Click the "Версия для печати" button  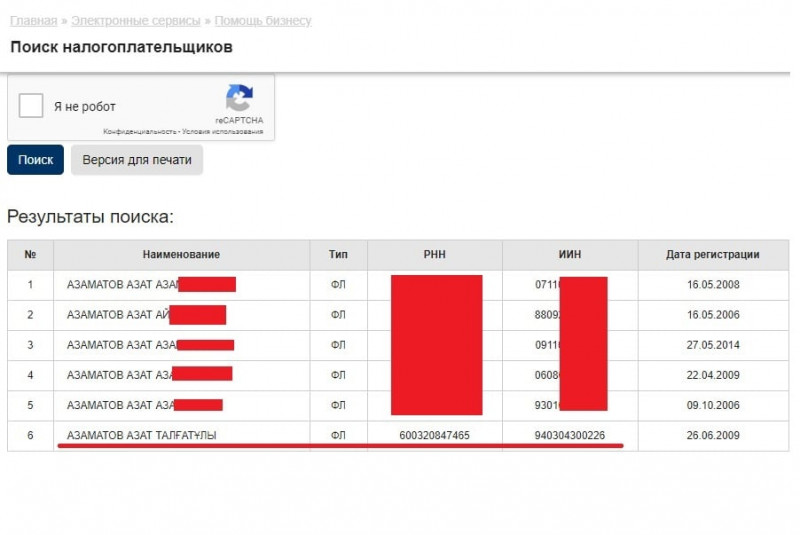tap(136, 160)
